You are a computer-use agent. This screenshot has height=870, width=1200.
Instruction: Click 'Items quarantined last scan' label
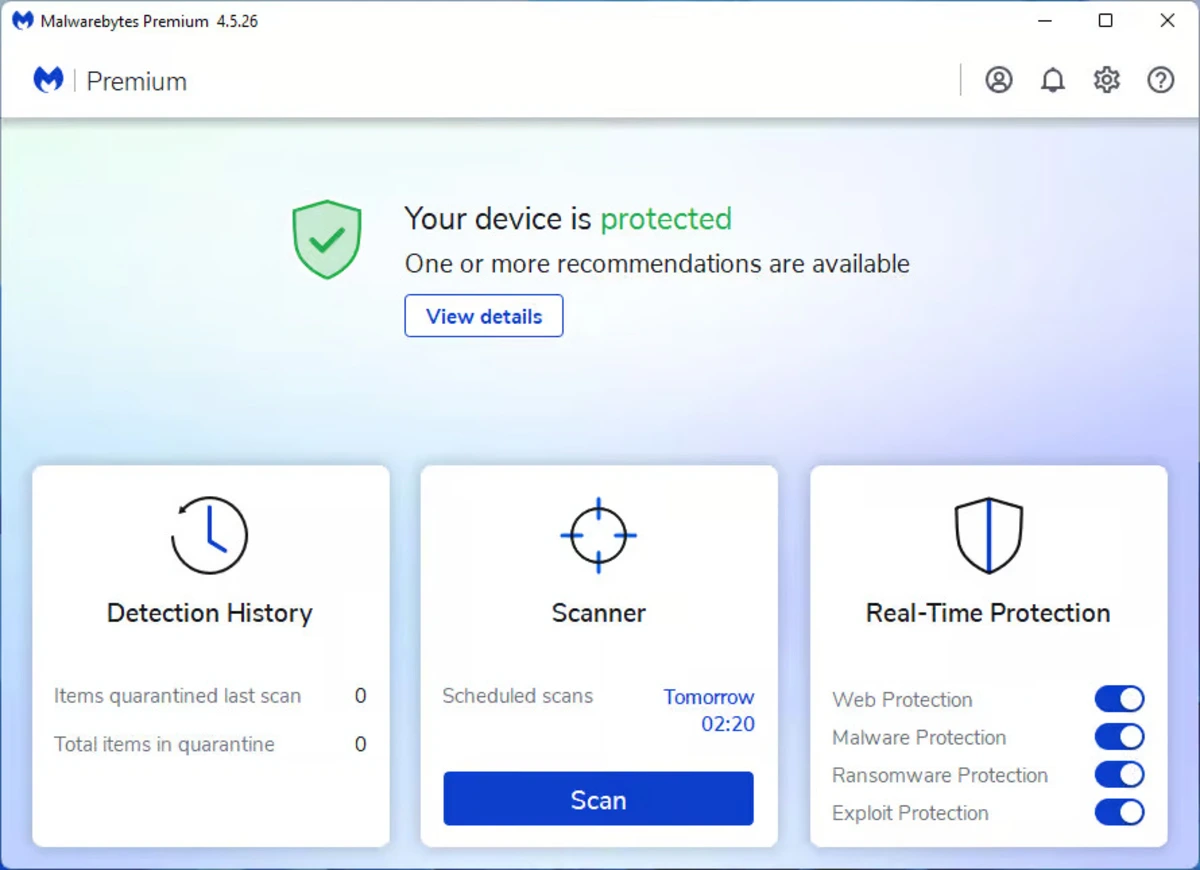pyautogui.click(x=177, y=696)
